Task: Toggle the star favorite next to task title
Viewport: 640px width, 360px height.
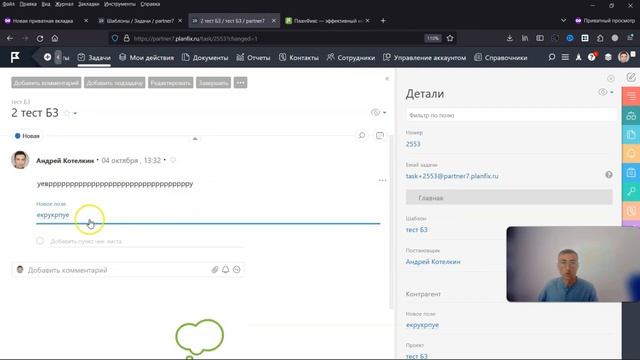Action: [x=67, y=113]
